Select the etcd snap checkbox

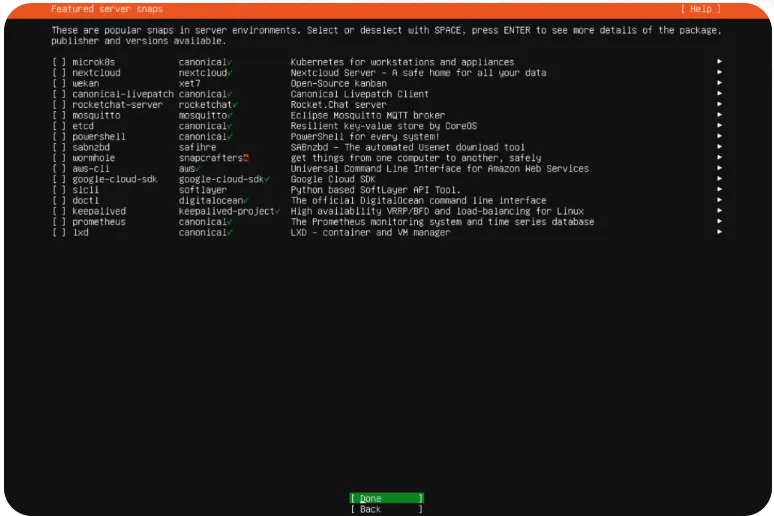tap(59, 126)
